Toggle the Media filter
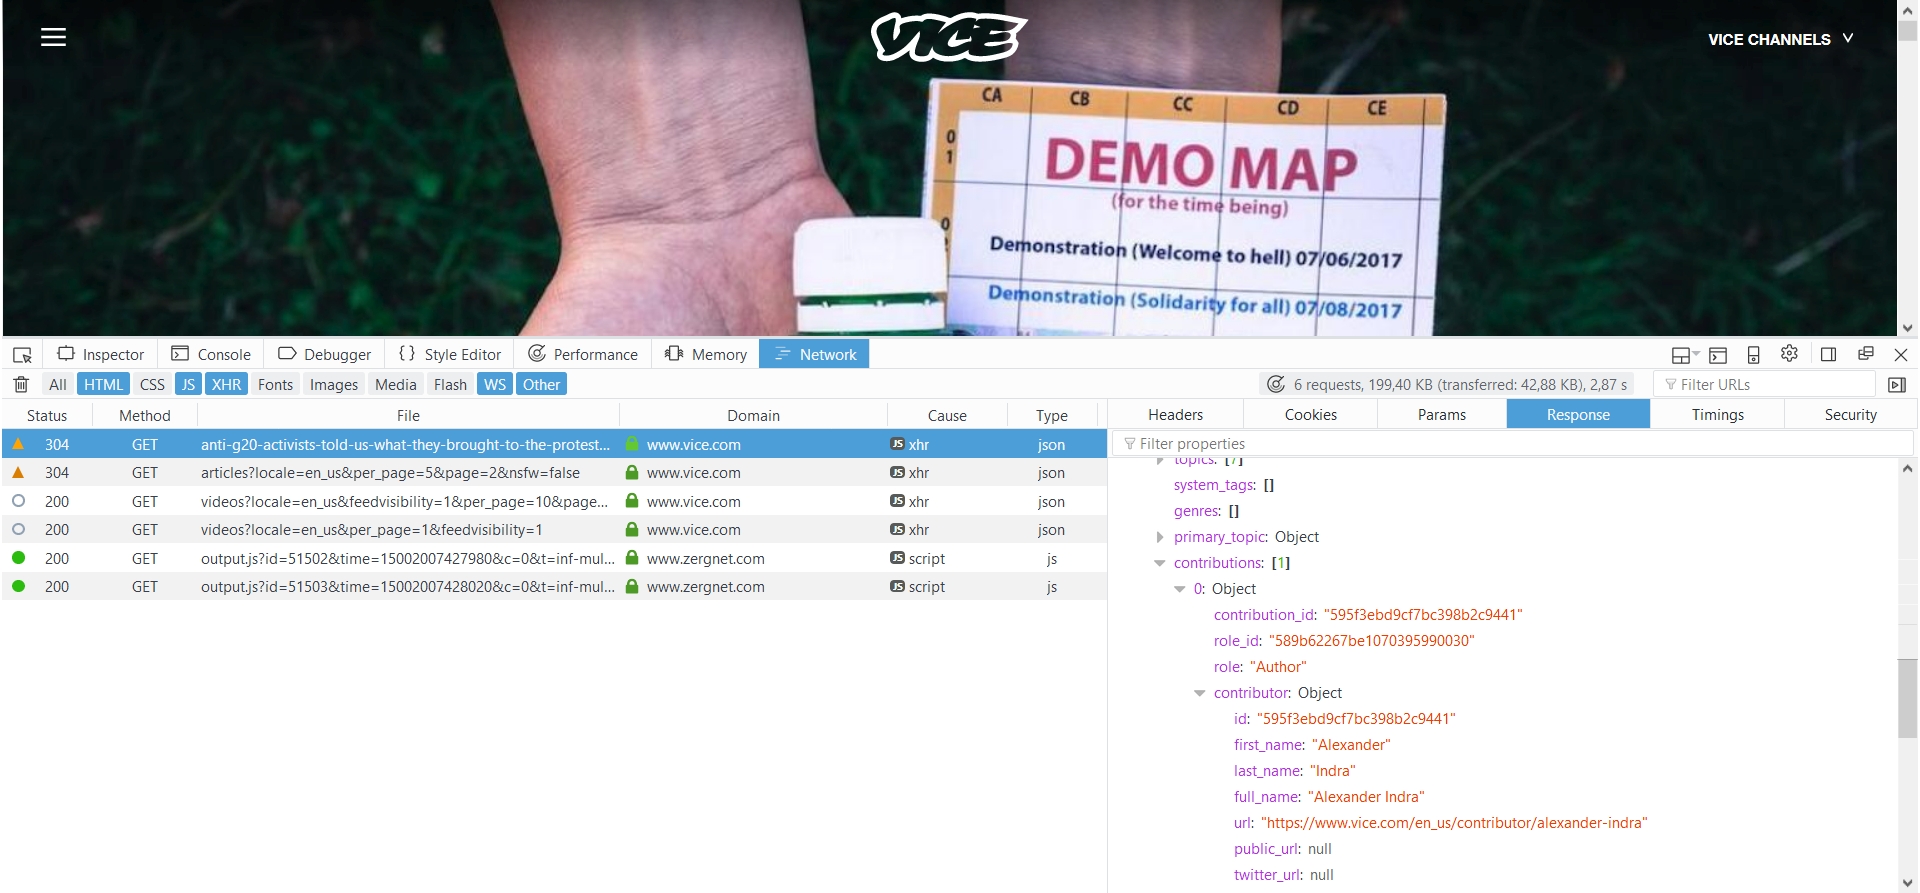The height and width of the screenshot is (893, 1920). tap(396, 385)
